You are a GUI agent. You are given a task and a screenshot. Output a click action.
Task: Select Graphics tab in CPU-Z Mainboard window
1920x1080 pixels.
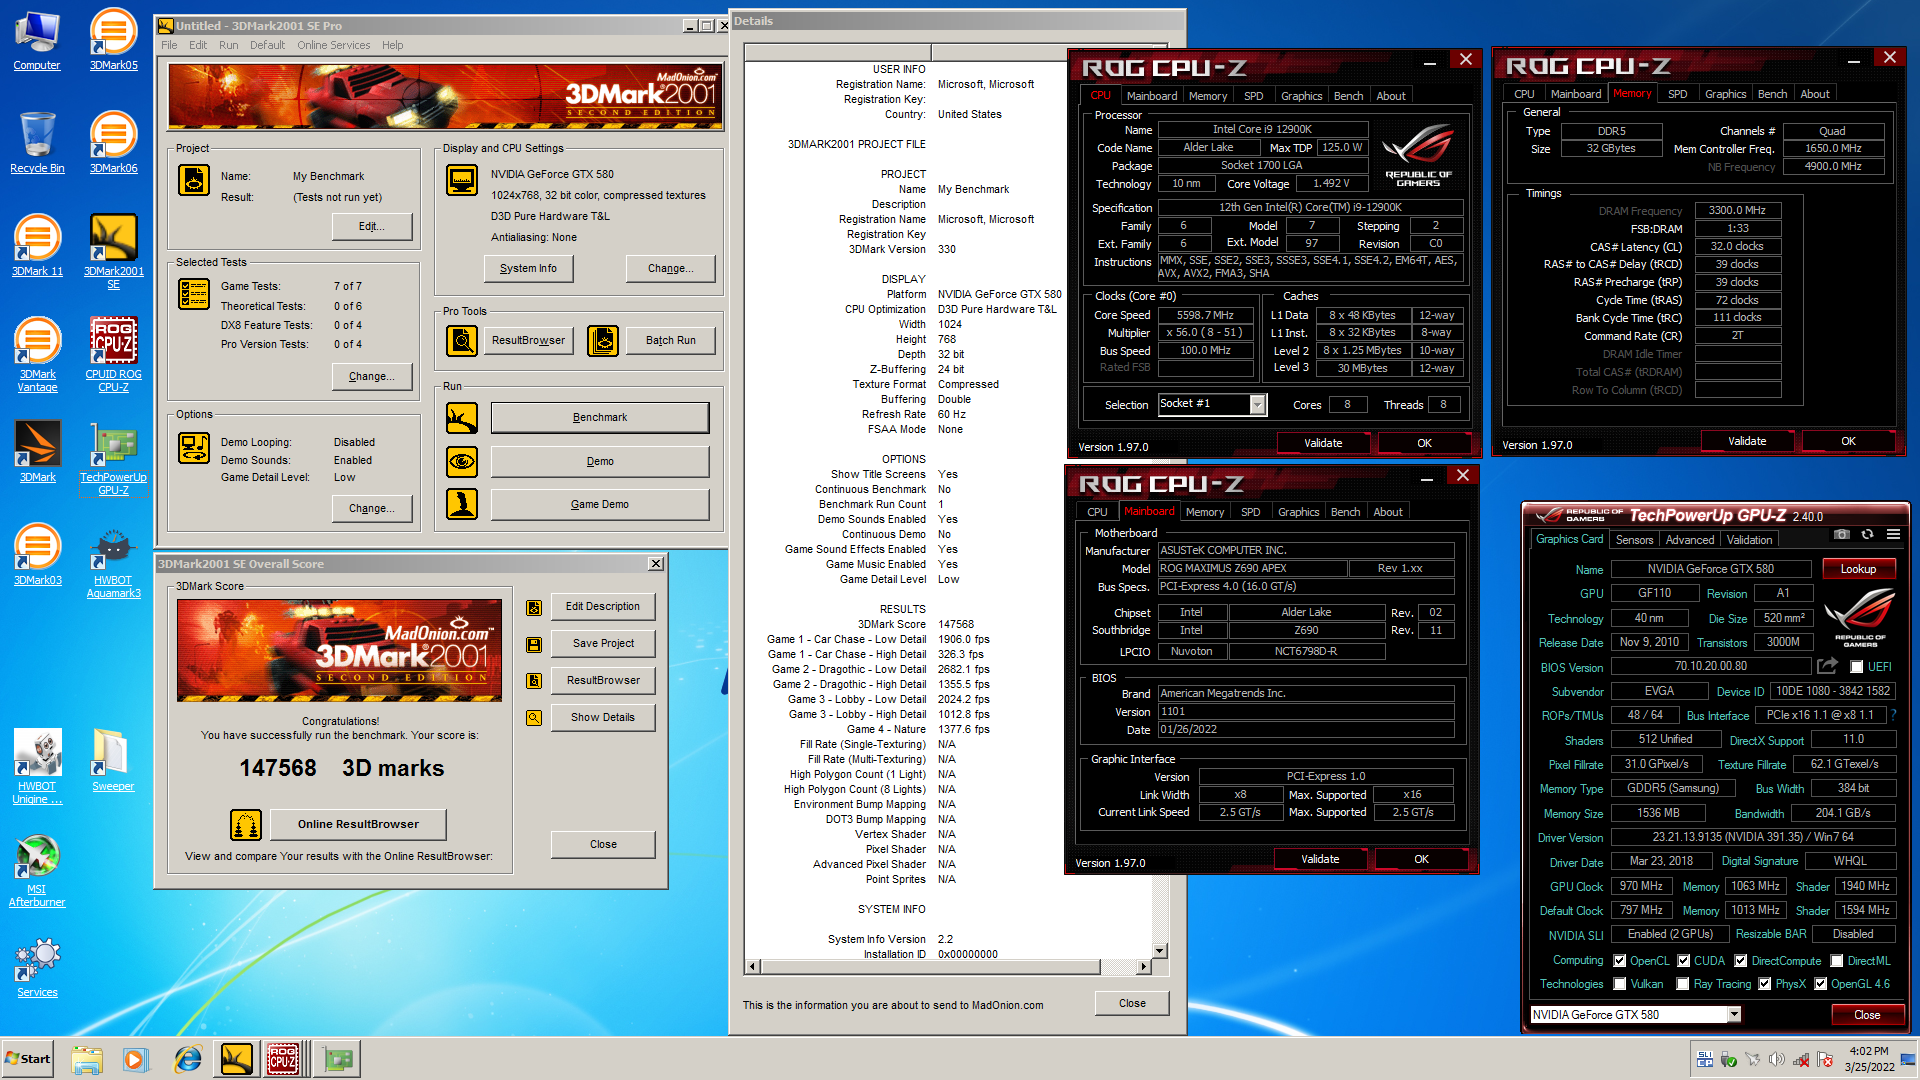pos(1298,512)
